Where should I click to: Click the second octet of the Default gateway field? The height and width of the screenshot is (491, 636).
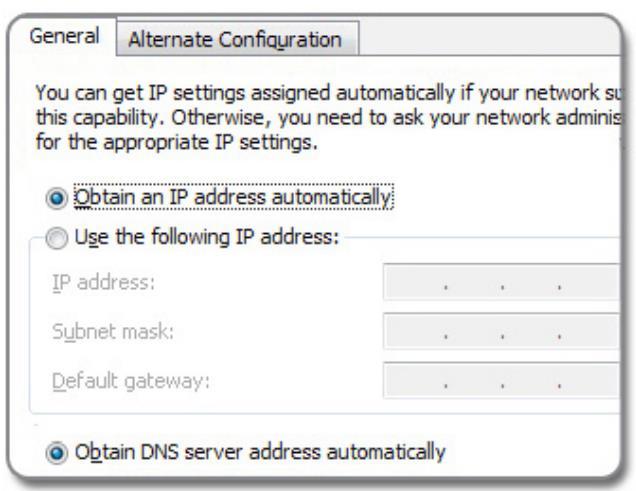(x=474, y=381)
